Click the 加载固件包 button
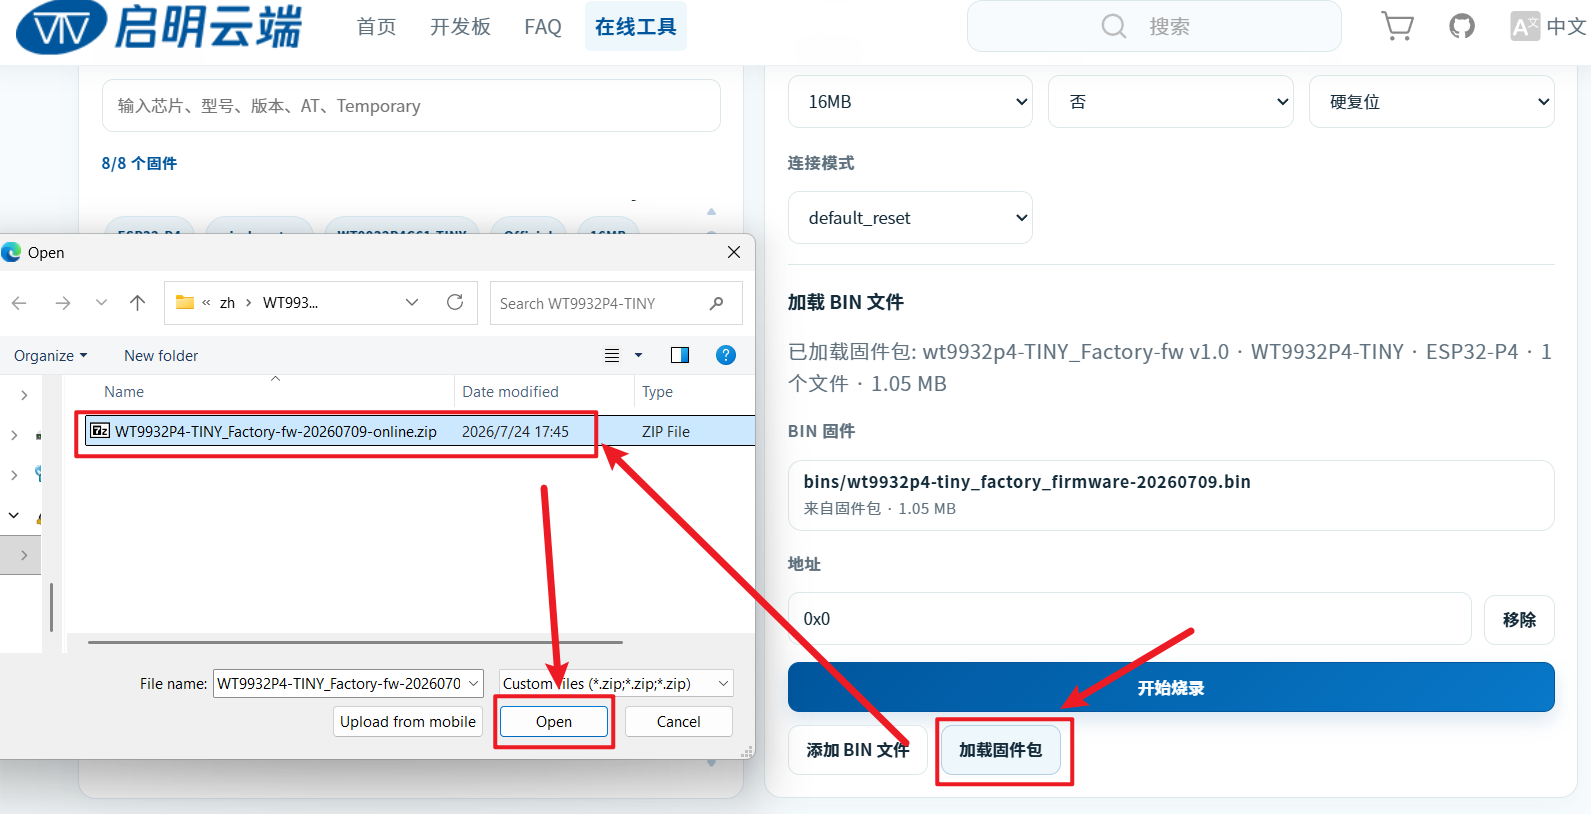This screenshot has width=1591, height=814. coord(1001,750)
